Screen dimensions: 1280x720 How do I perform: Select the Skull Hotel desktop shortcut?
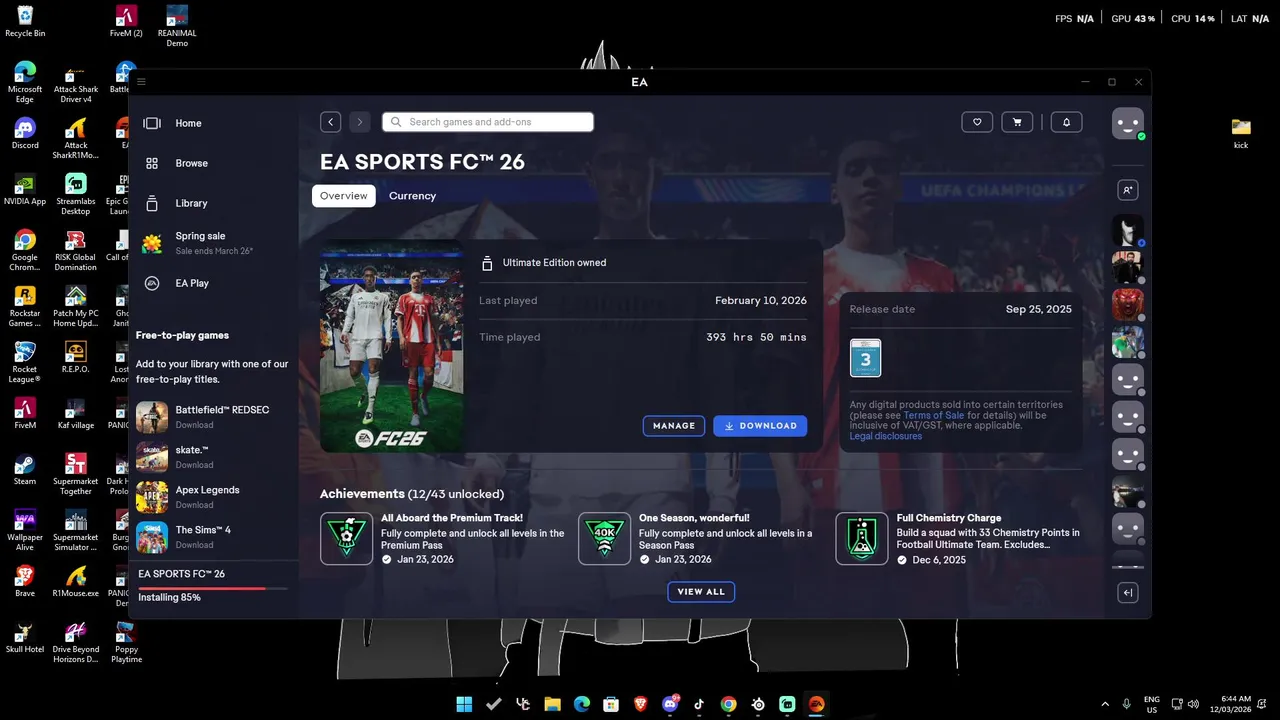pos(25,636)
